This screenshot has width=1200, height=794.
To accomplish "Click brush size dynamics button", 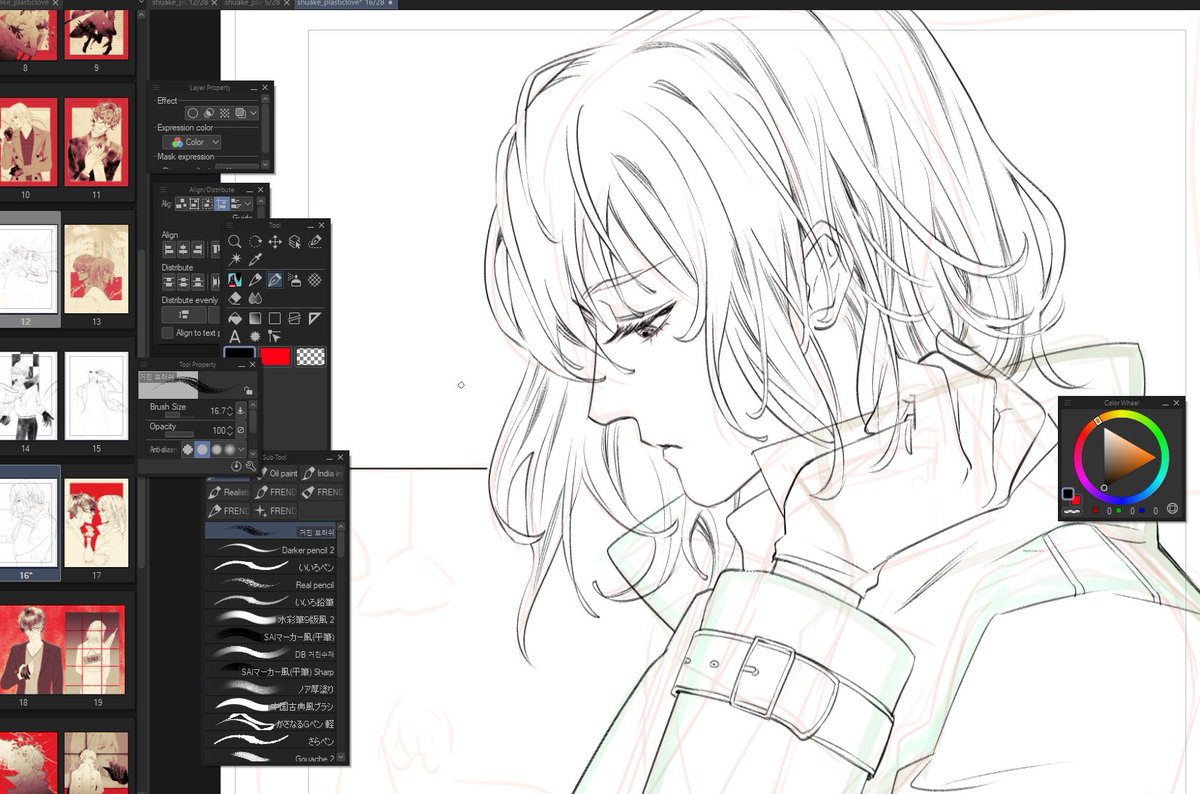I will [x=241, y=411].
